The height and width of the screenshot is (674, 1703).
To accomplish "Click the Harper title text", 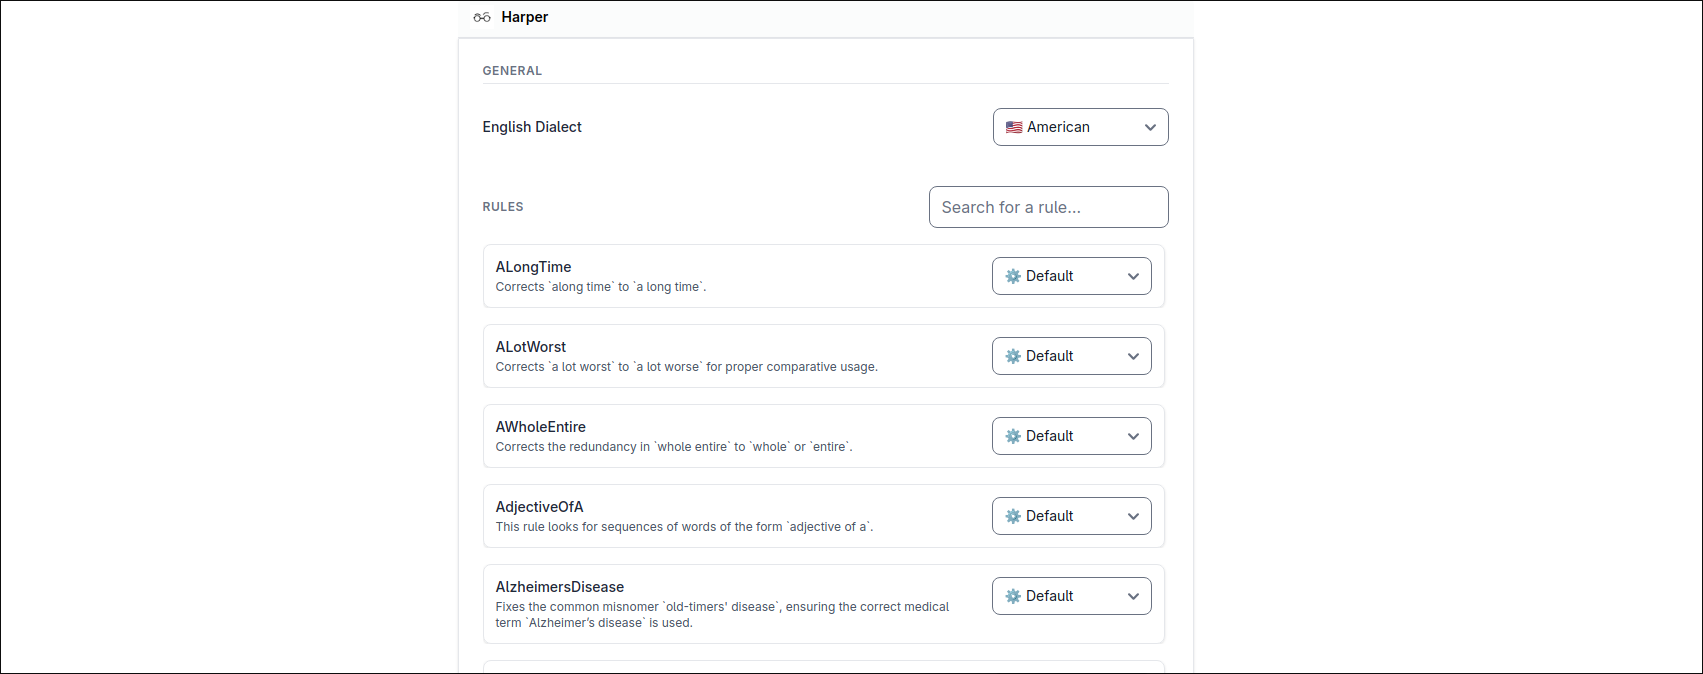I will coord(524,17).
